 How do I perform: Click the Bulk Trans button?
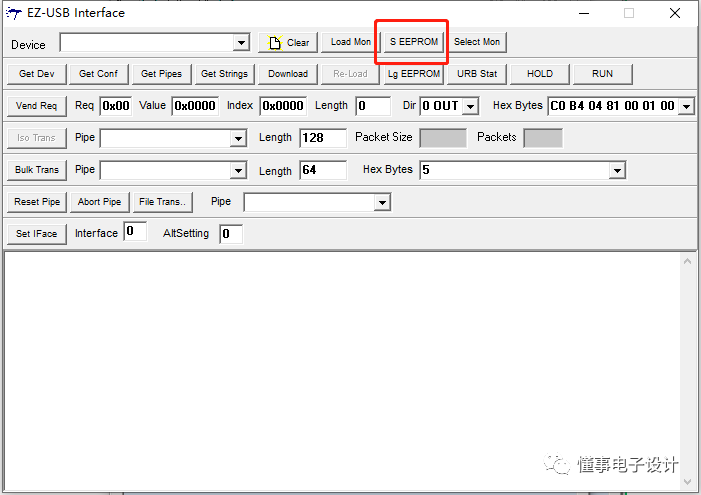[x=37, y=170]
